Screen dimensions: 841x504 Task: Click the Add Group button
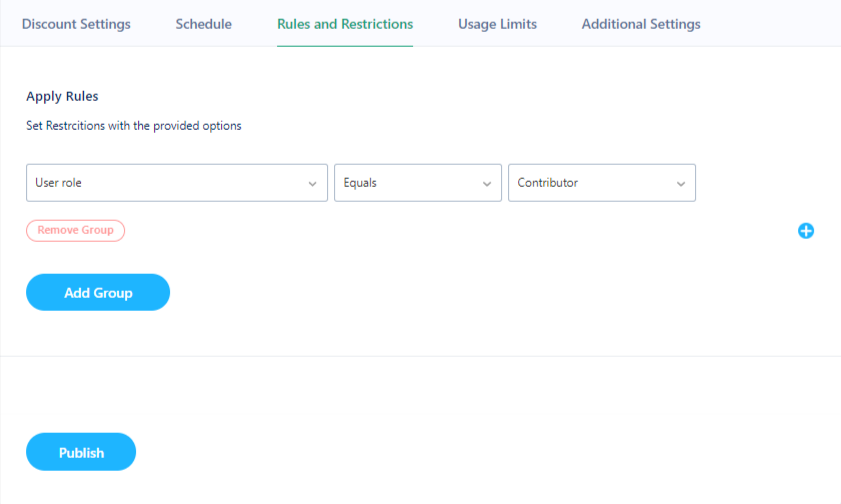pyautogui.click(x=98, y=292)
